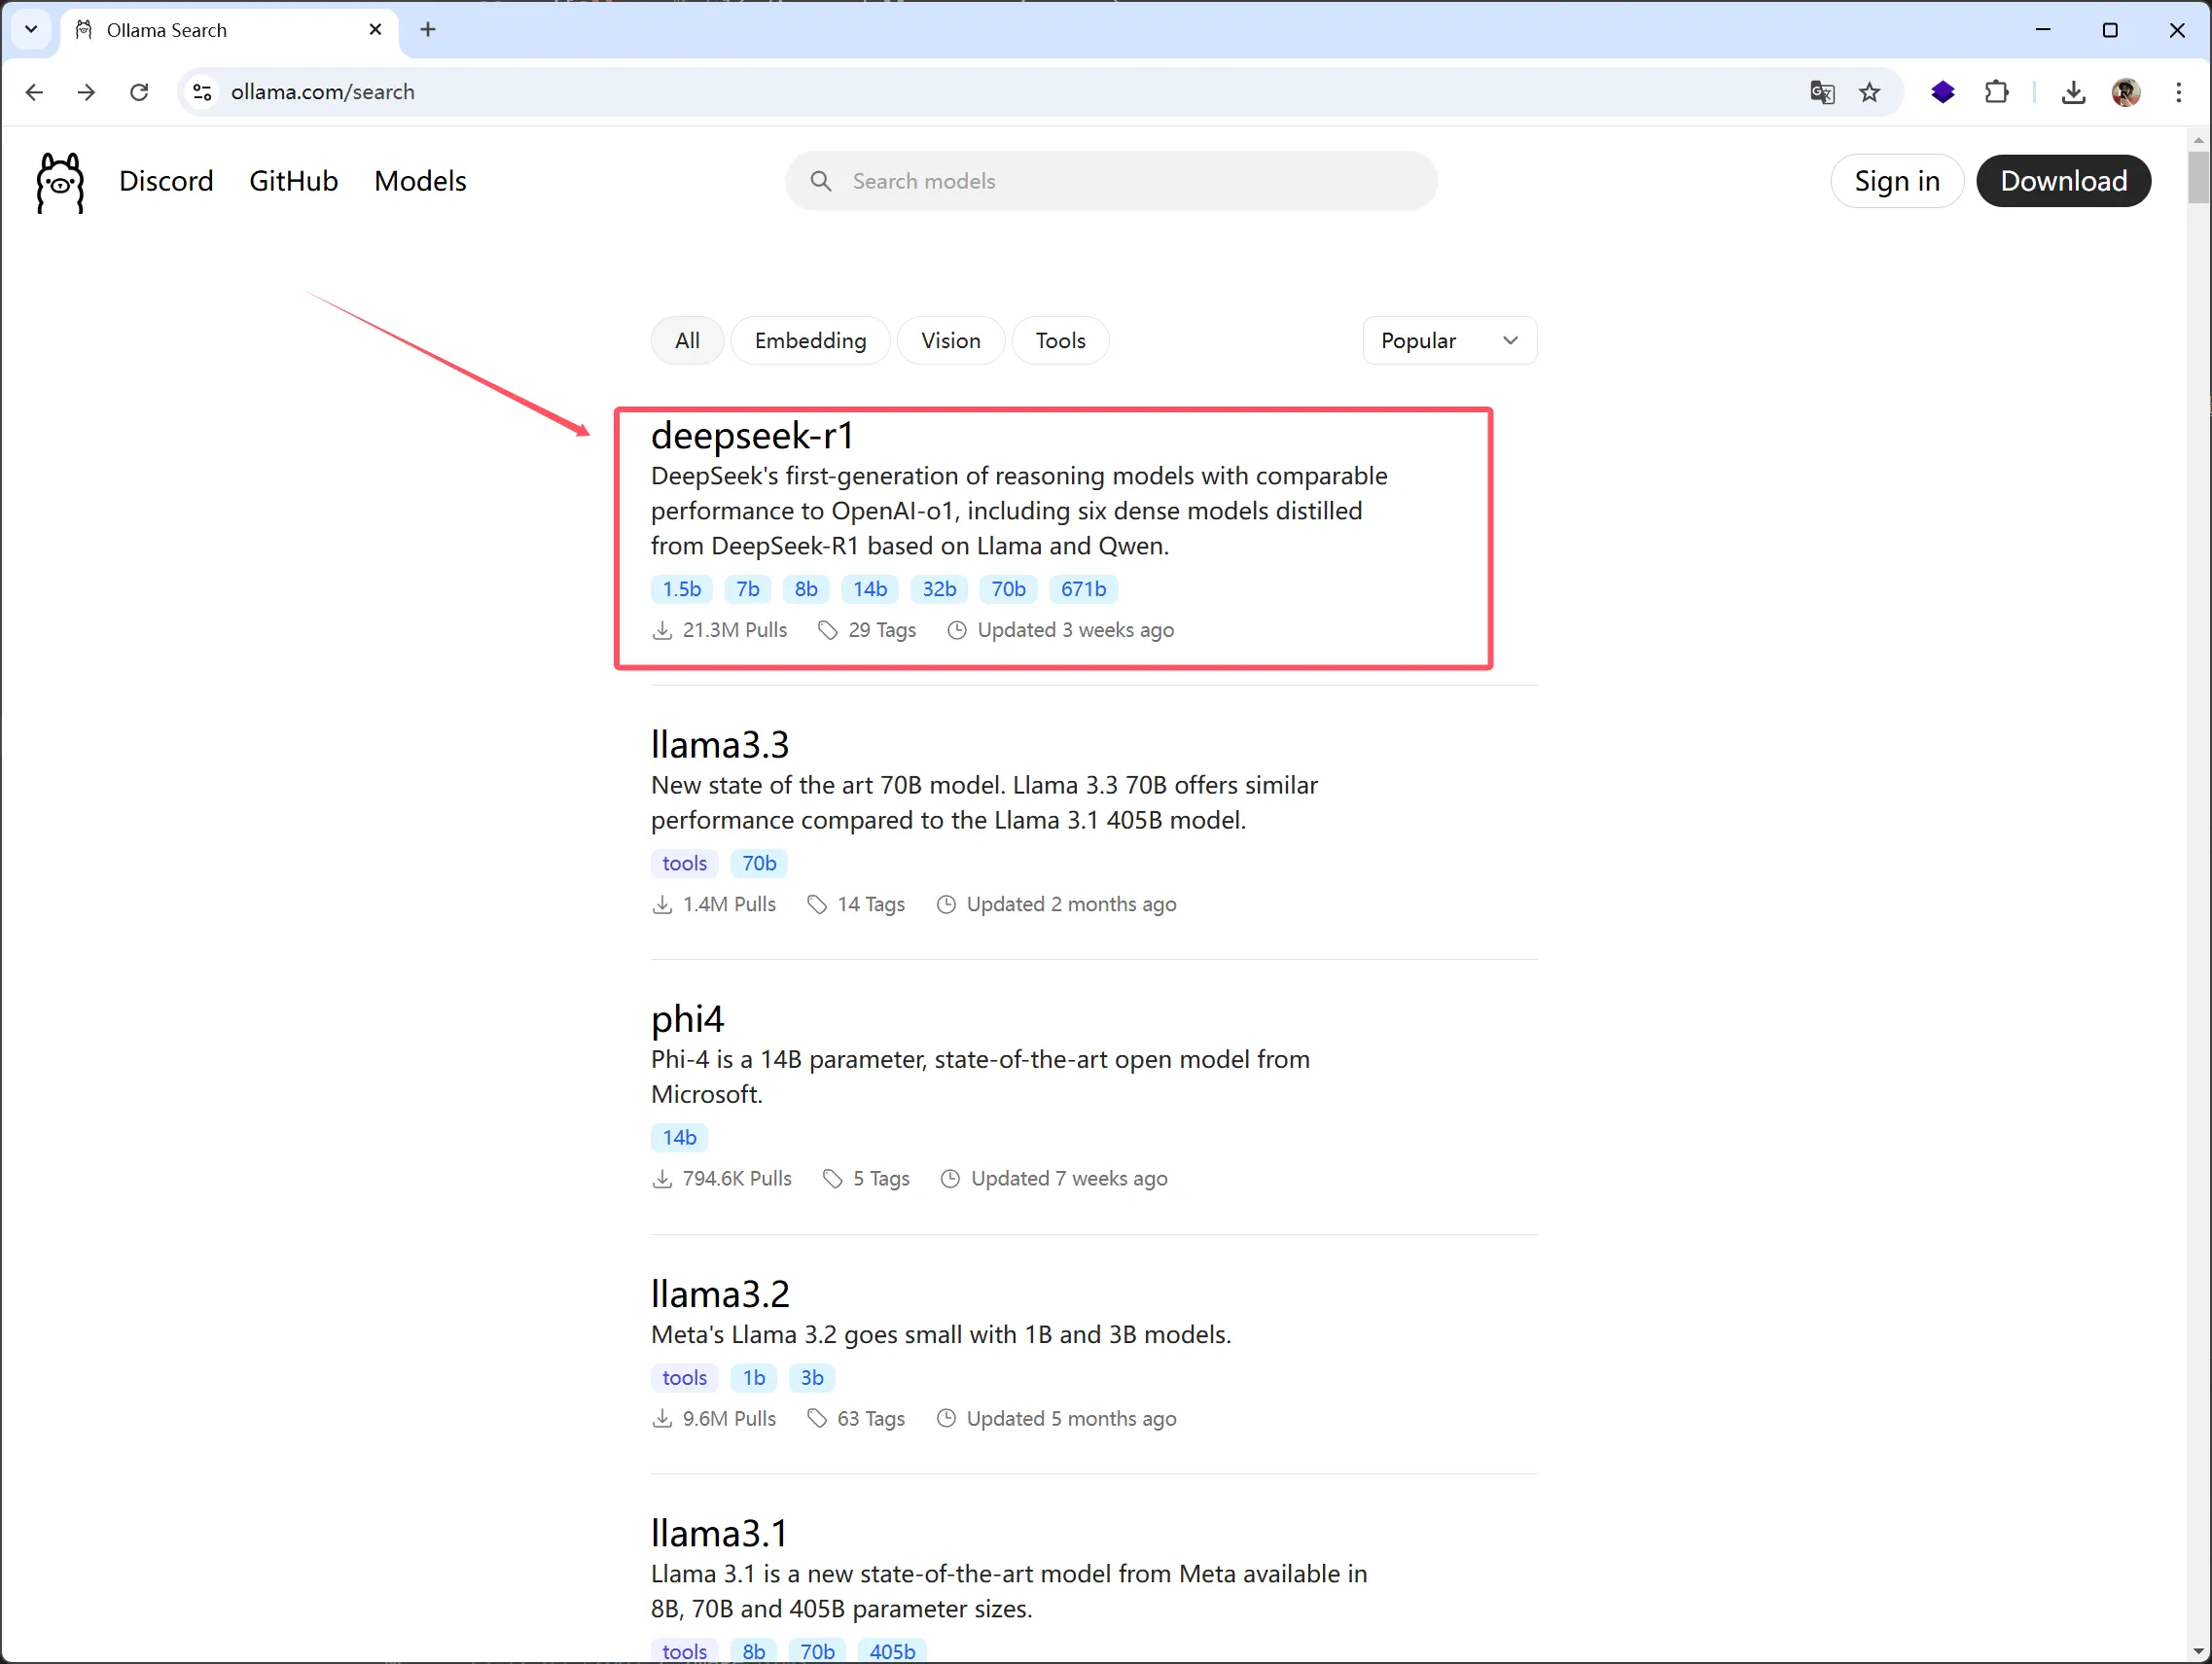Open the GitHub link
This screenshot has width=2212, height=1664.
(293, 181)
